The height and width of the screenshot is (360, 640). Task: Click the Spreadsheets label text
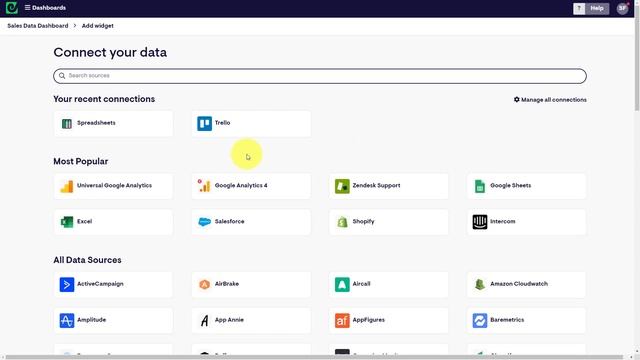pyautogui.click(x=96, y=123)
